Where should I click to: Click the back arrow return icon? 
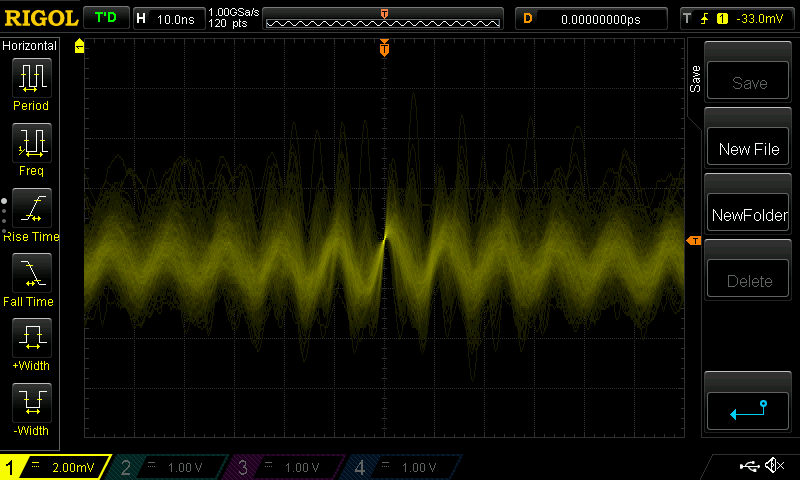(x=748, y=408)
